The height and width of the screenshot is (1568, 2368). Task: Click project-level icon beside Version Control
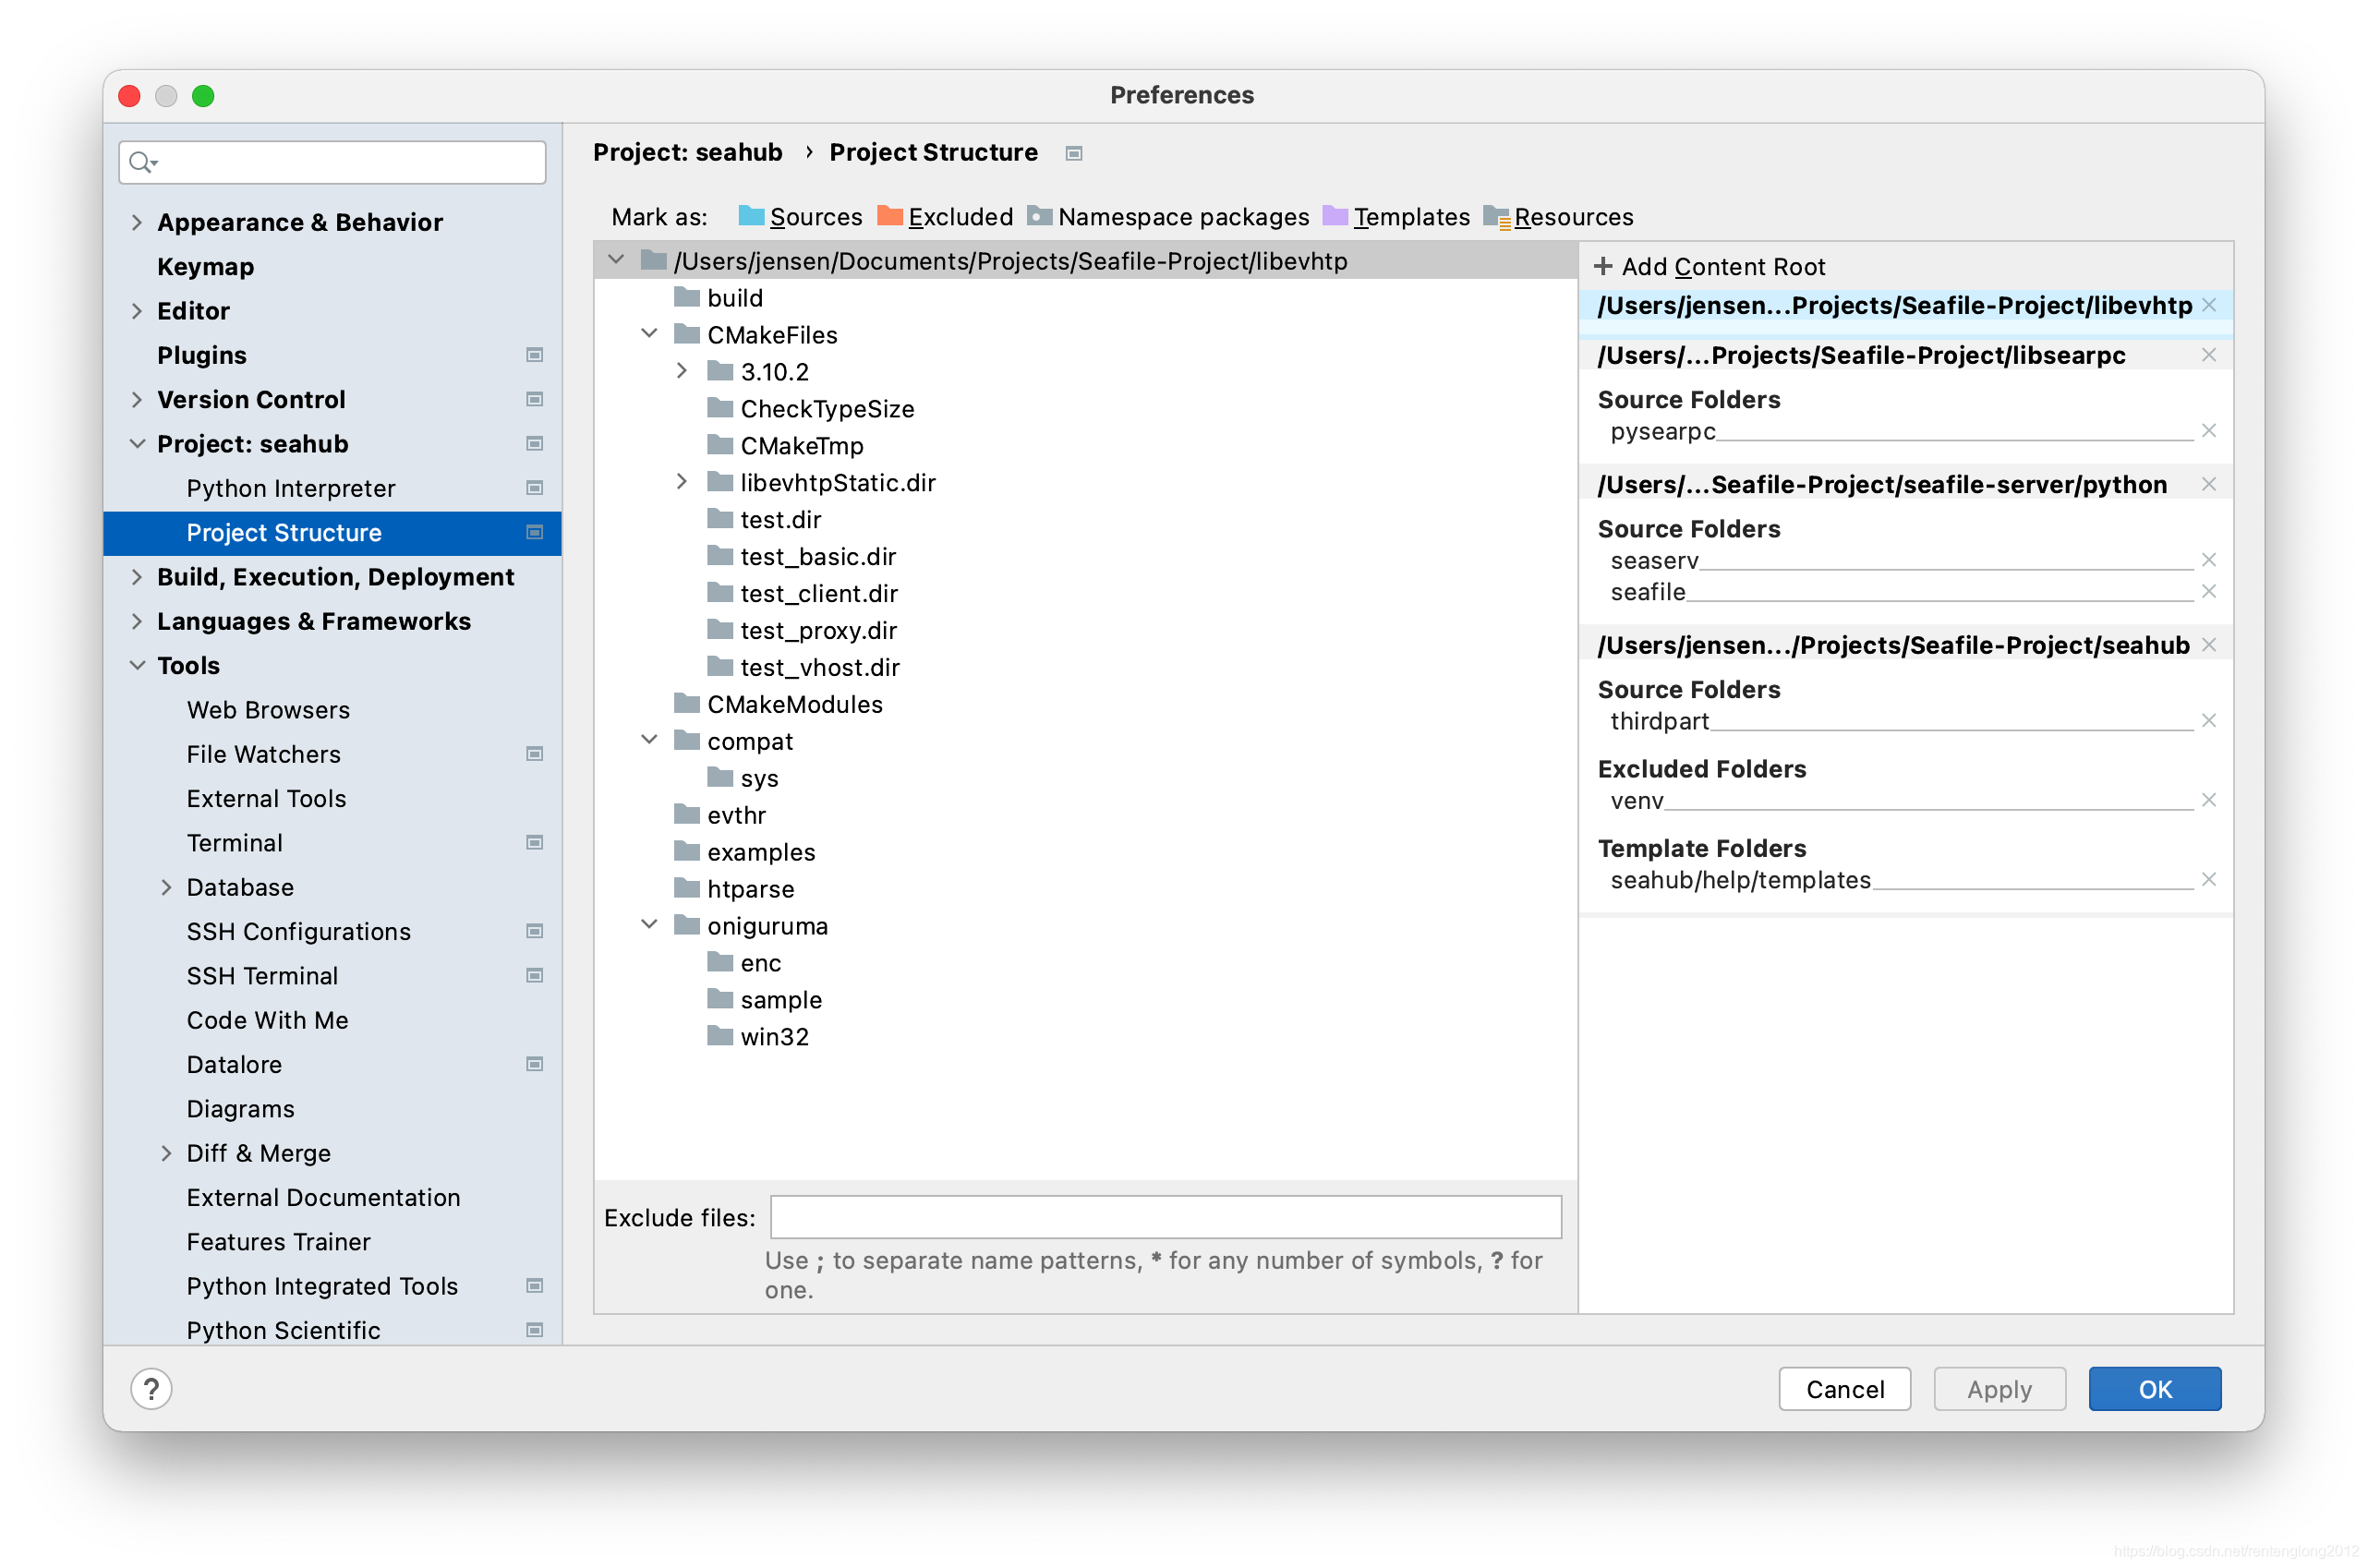point(535,399)
